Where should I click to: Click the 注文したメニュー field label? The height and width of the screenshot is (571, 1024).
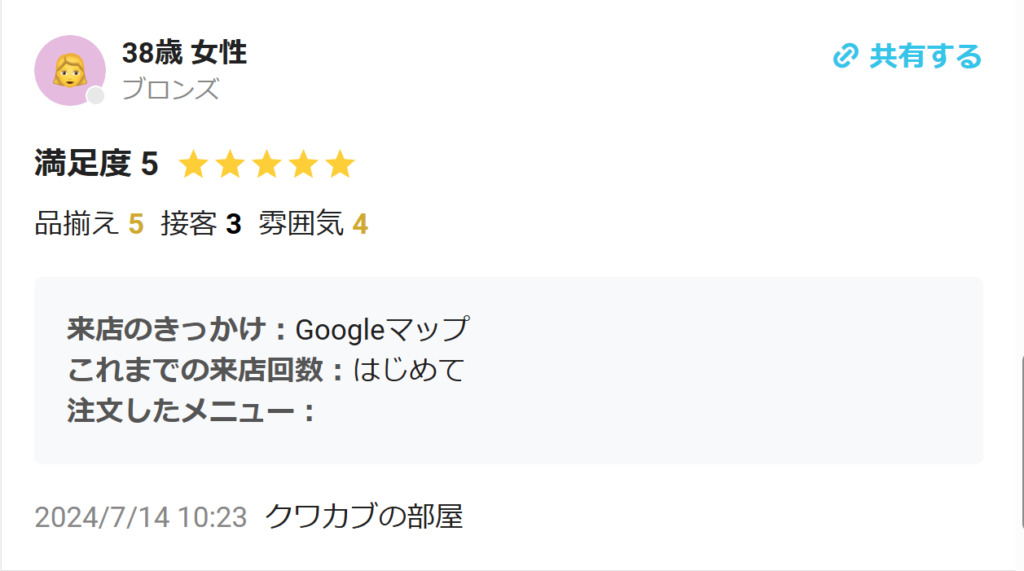pyautogui.click(x=191, y=412)
